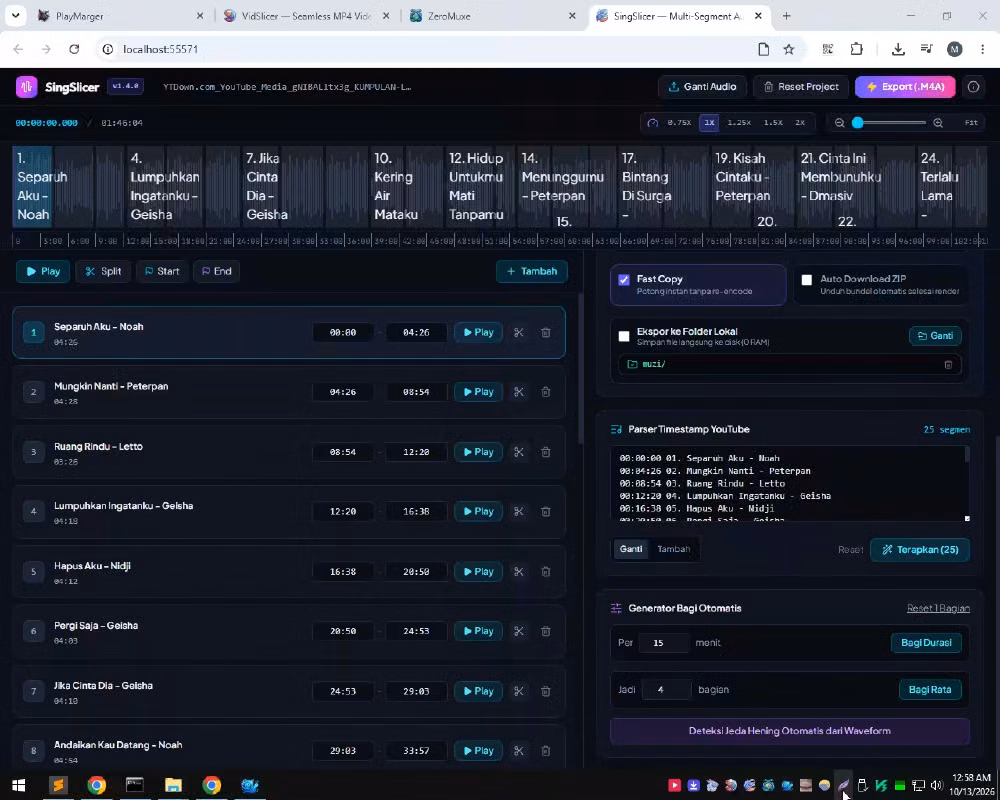The width and height of the screenshot is (1000, 800).
Task: Click the Fit zoom button
Action: click(x=971, y=122)
